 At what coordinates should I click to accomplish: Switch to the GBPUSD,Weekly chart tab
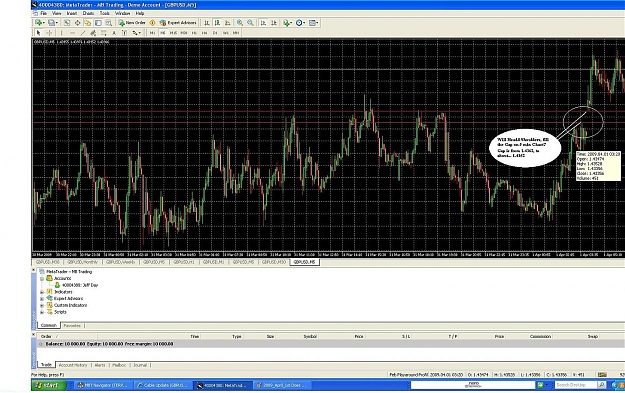120,262
